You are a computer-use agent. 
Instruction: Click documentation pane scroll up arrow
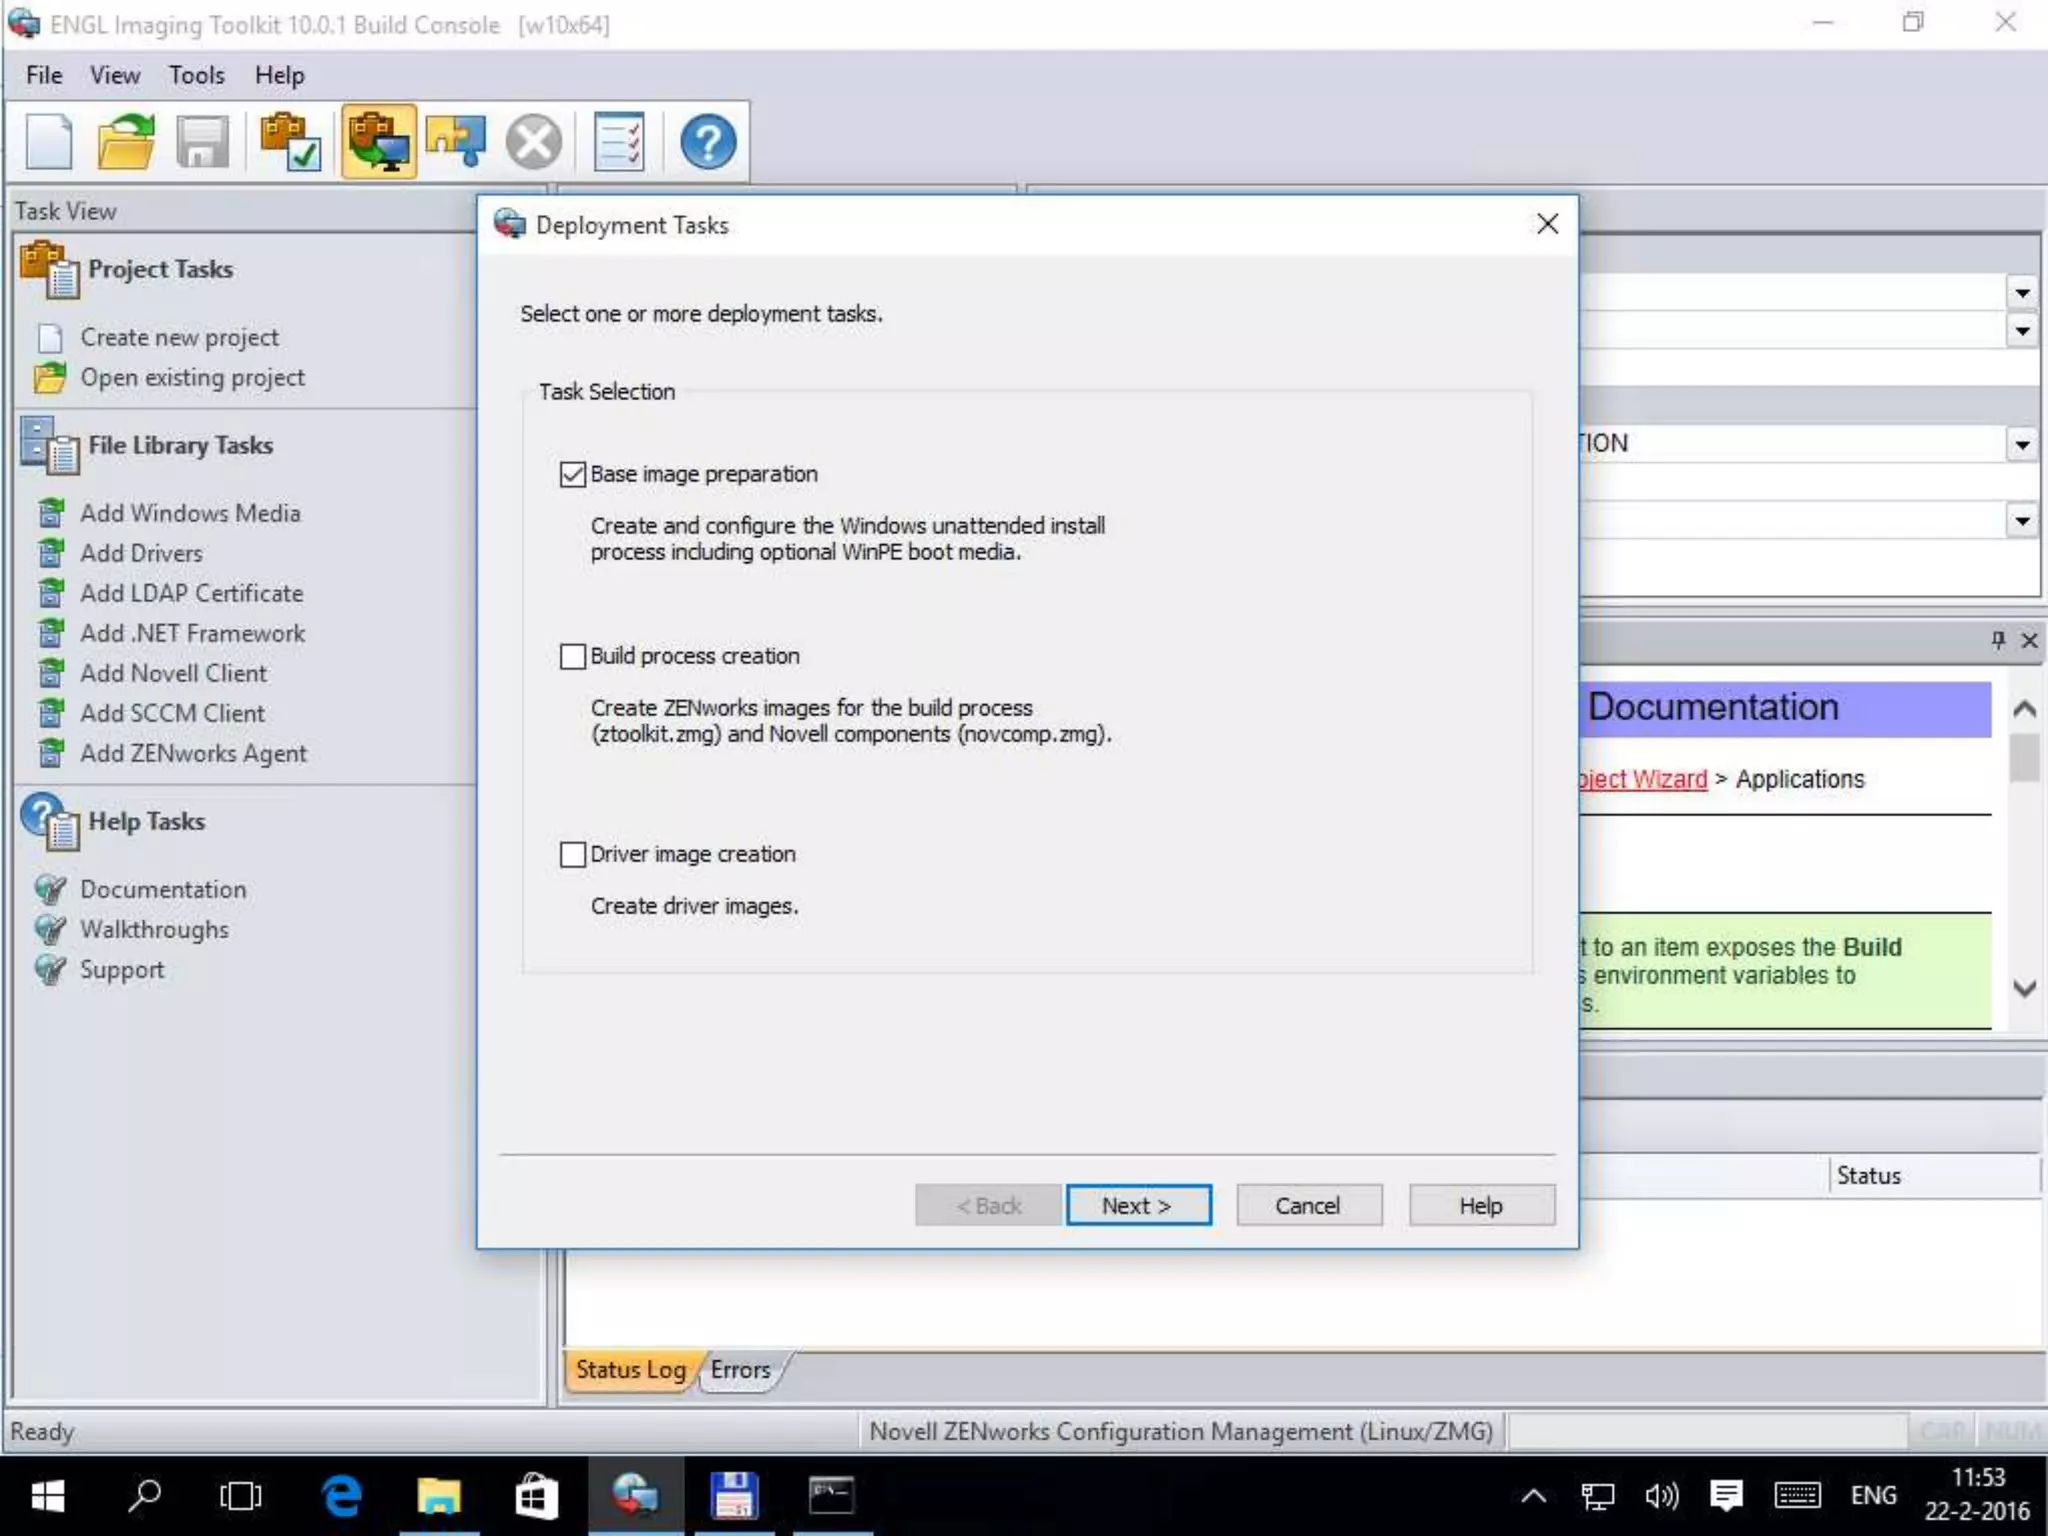pos(2024,708)
